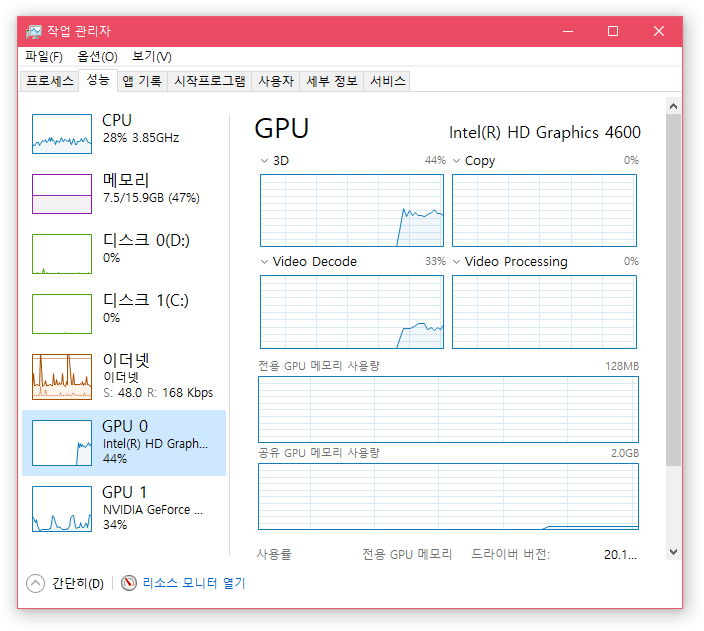Click the 간단히(D) fewer details button
The height and width of the screenshot is (631, 704).
(x=77, y=583)
